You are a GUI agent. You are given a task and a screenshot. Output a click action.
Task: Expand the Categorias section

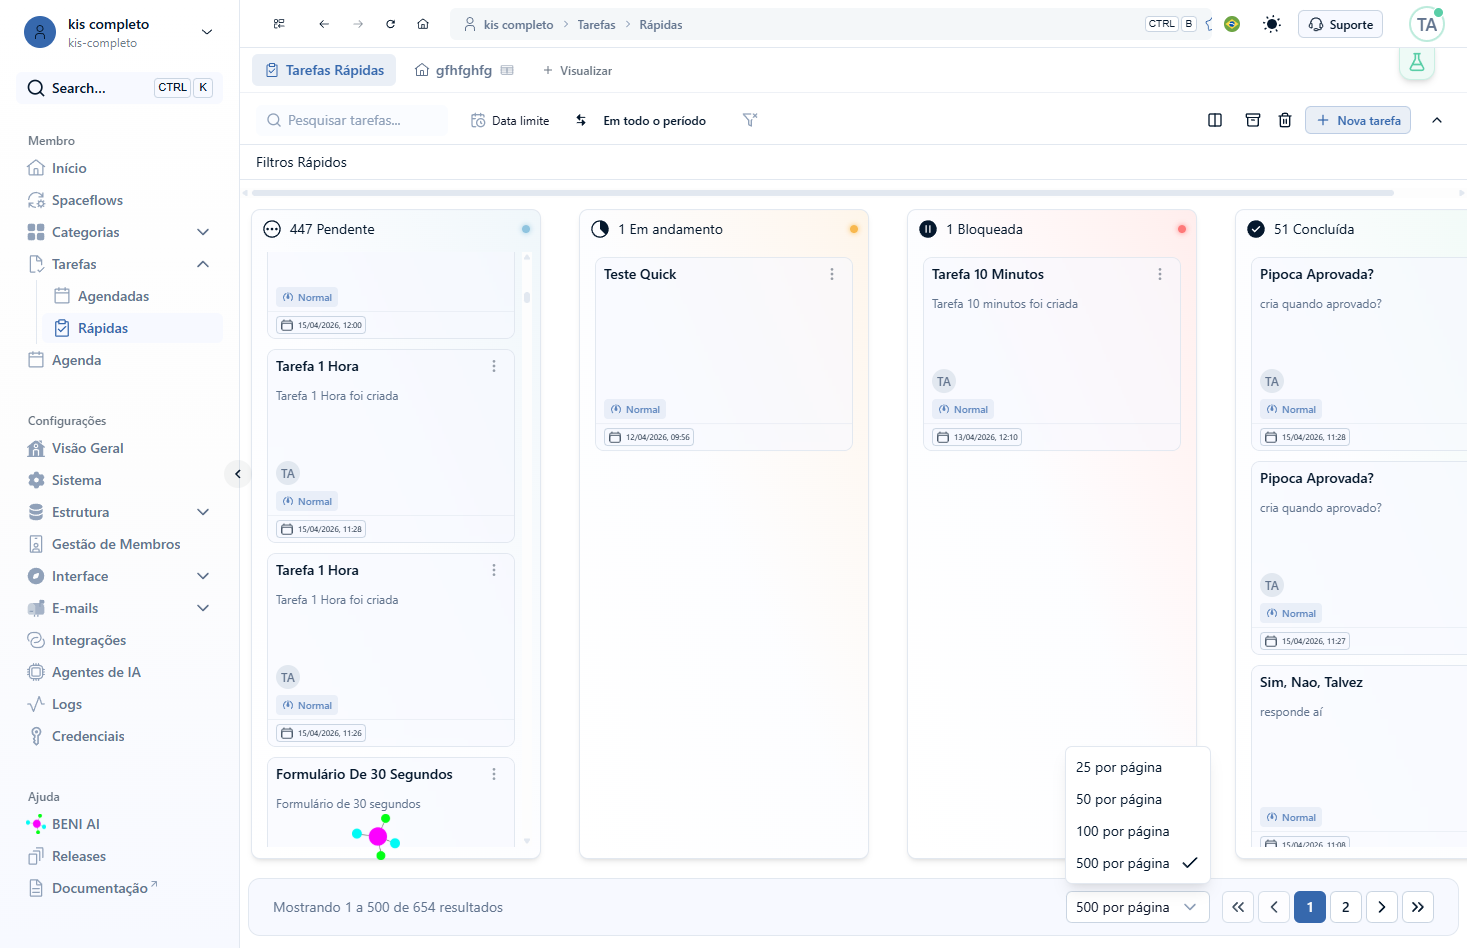[203, 232]
